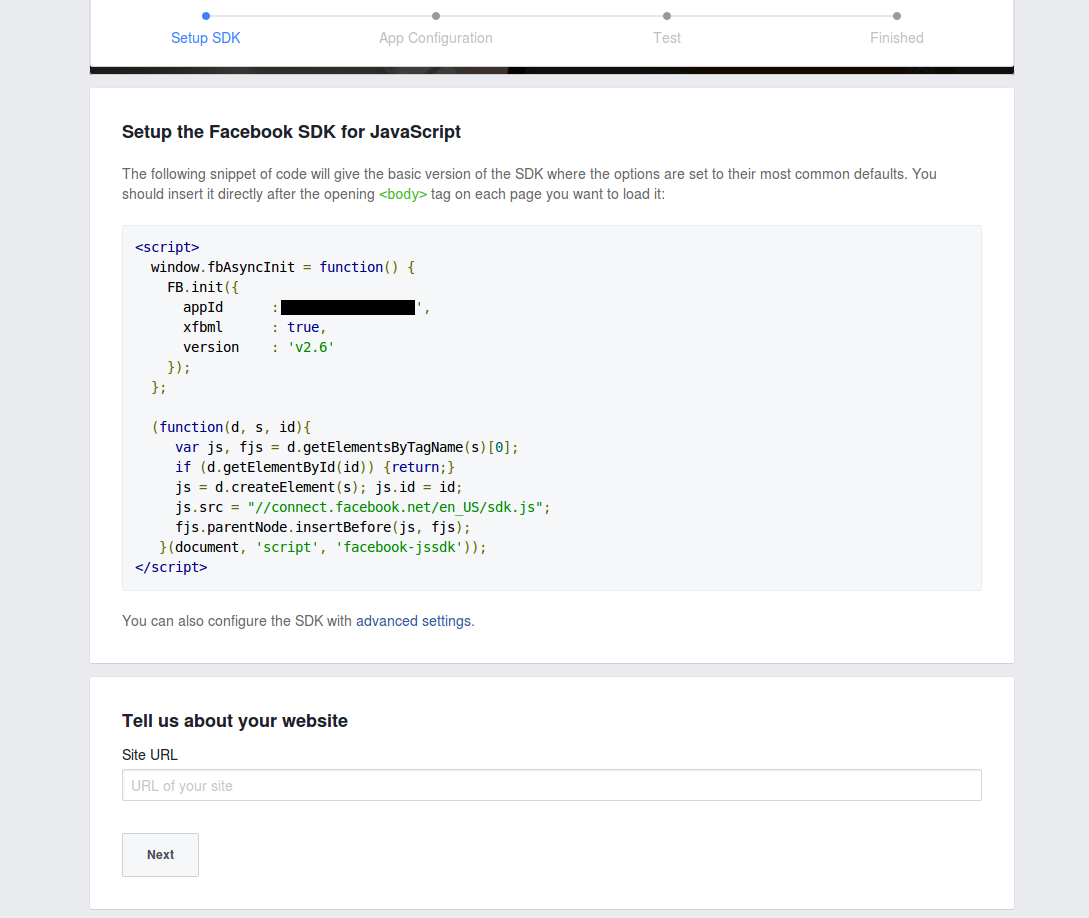Image resolution: width=1089 pixels, height=918 pixels.
Task: Click the 'Setup the Facebook SDK for JavaScript' heading
Action: pos(292,132)
